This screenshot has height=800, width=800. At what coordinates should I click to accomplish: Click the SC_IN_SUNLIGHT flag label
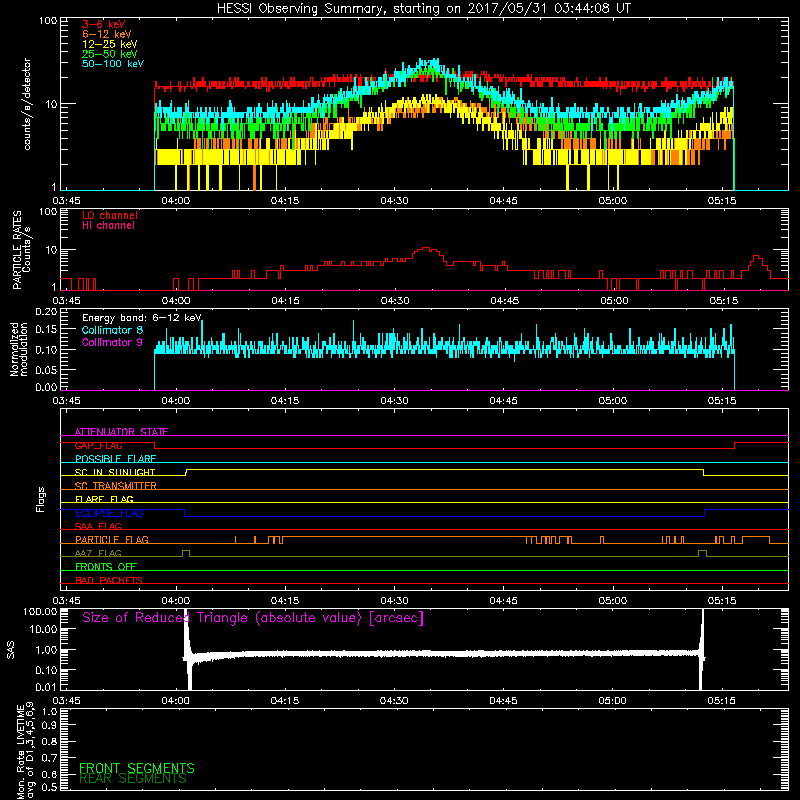click(x=115, y=472)
